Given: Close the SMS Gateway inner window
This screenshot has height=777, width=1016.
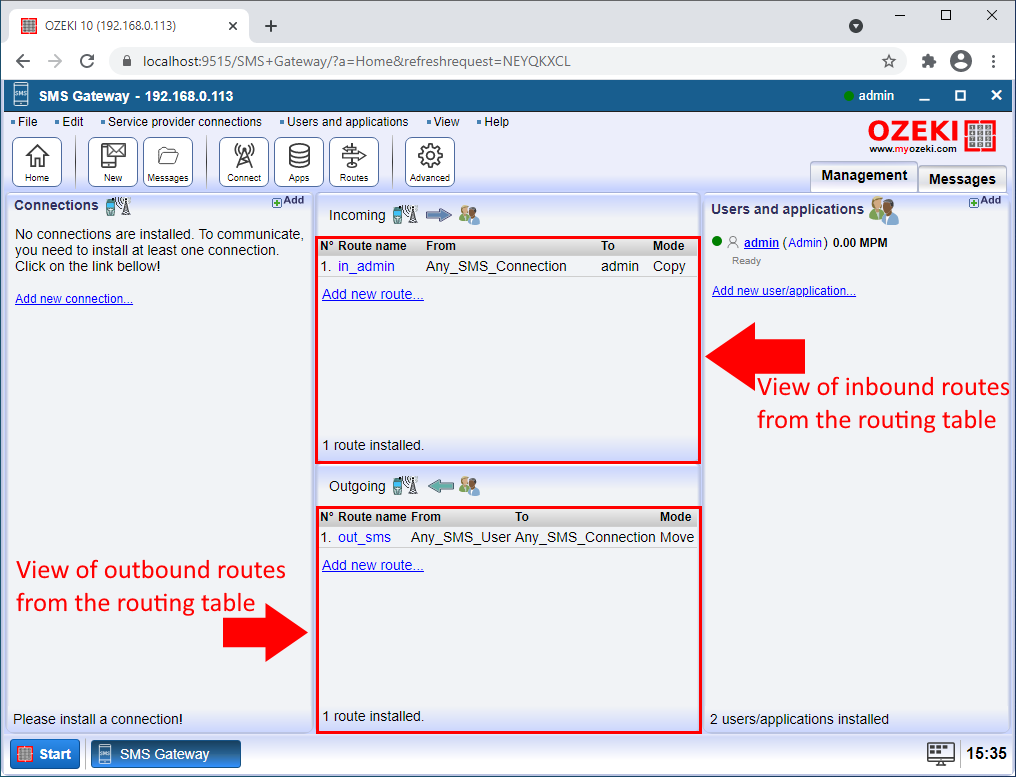Looking at the screenshot, I should pyautogui.click(x=997, y=96).
